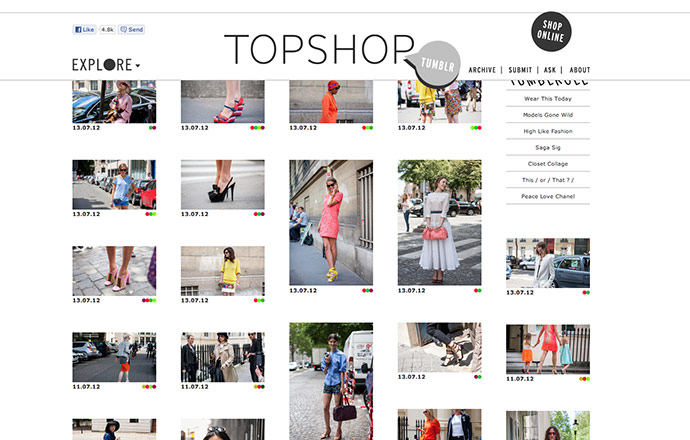This screenshot has width=690, height=440.
Task: Open the Archive menu item
Action: click(x=482, y=70)
